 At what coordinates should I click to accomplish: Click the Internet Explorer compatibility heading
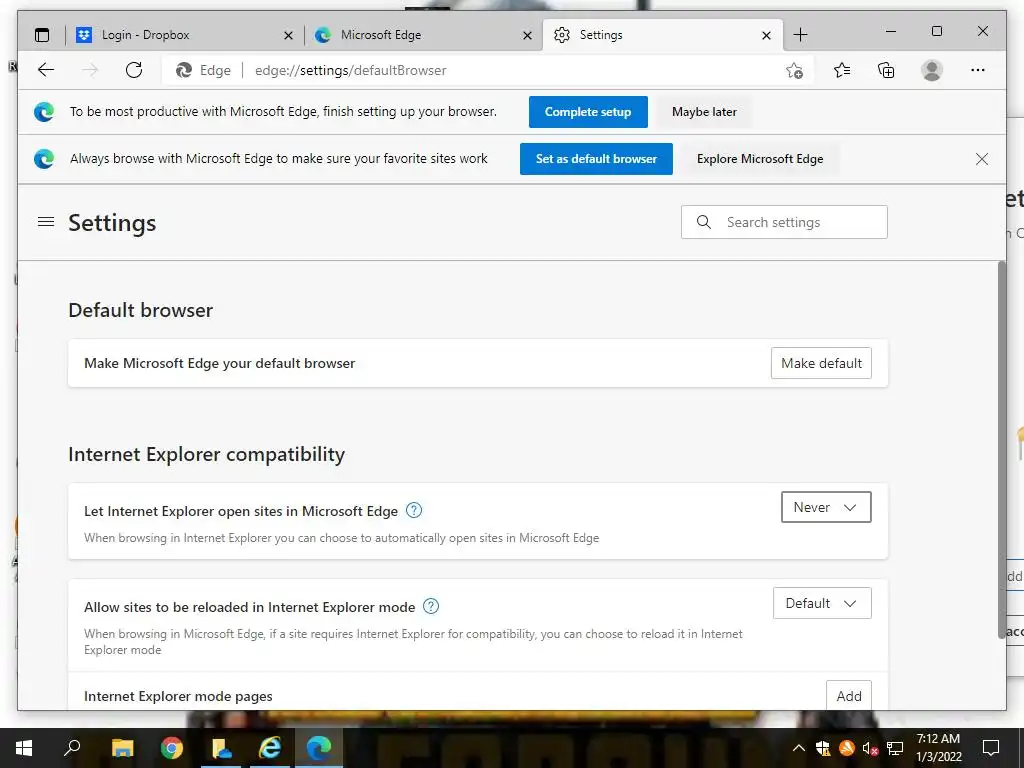click(206, 454)
